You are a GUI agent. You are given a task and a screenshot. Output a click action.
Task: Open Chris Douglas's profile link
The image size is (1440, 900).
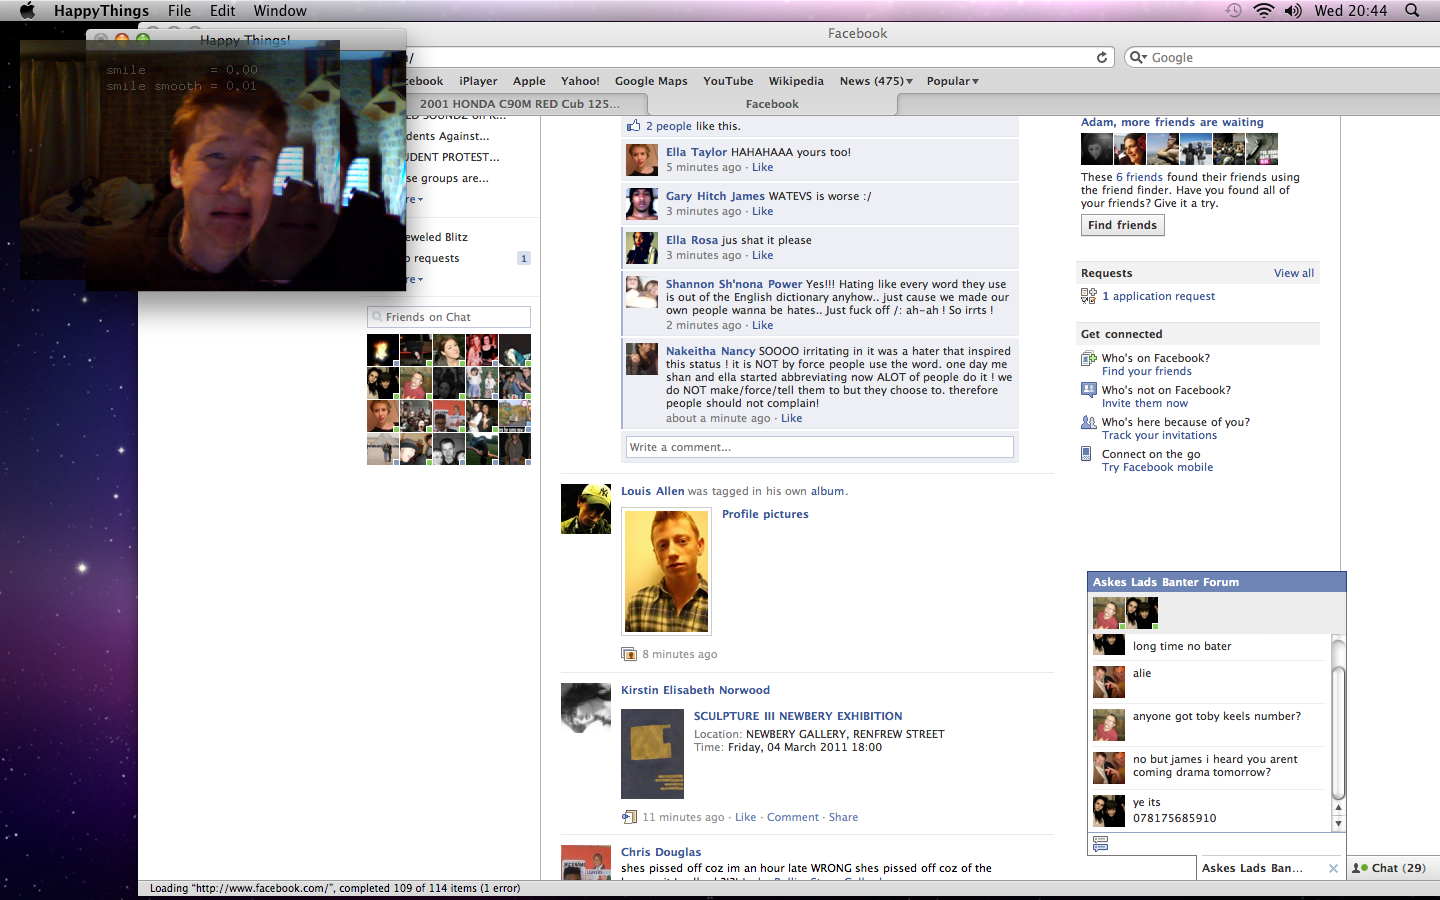click(661, 852)
